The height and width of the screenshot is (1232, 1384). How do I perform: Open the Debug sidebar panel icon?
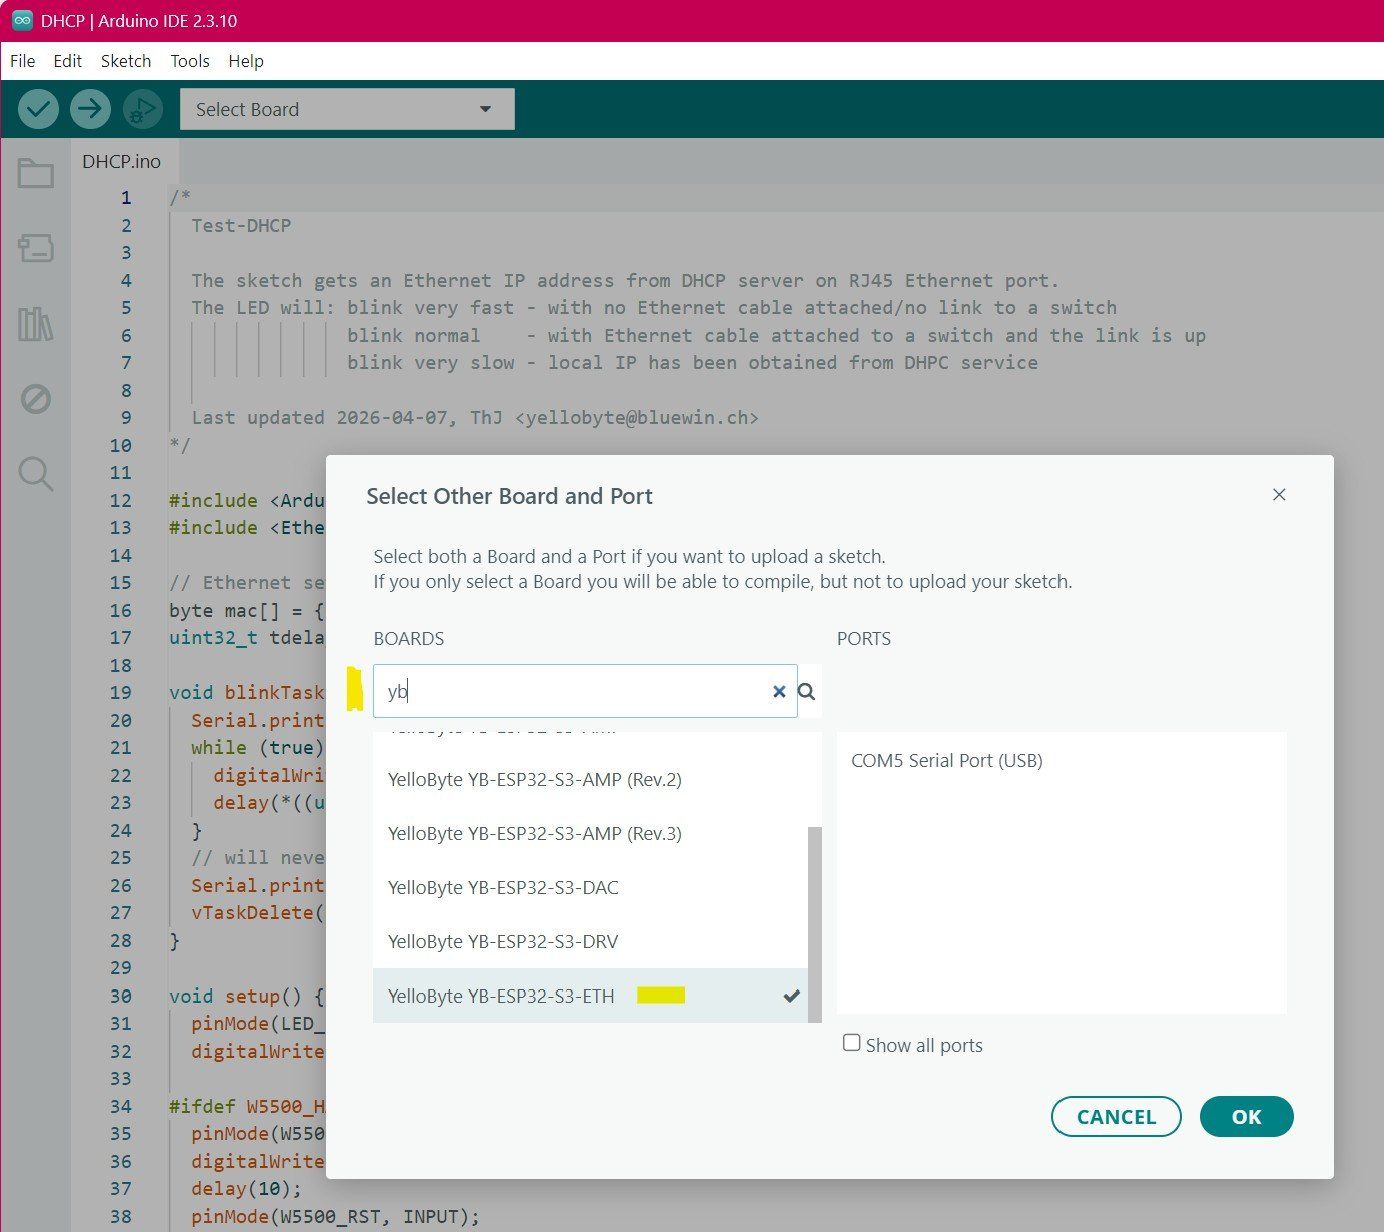coord(35,399)
